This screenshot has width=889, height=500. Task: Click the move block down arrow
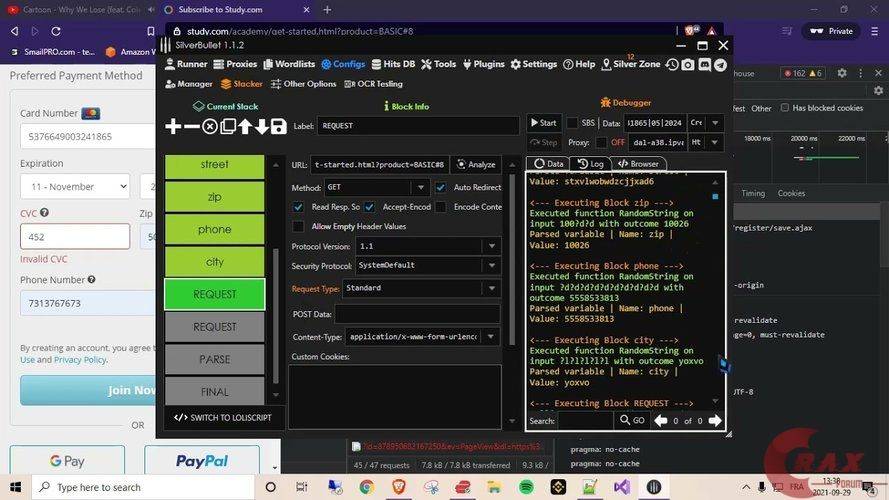[x=262, y=127]
